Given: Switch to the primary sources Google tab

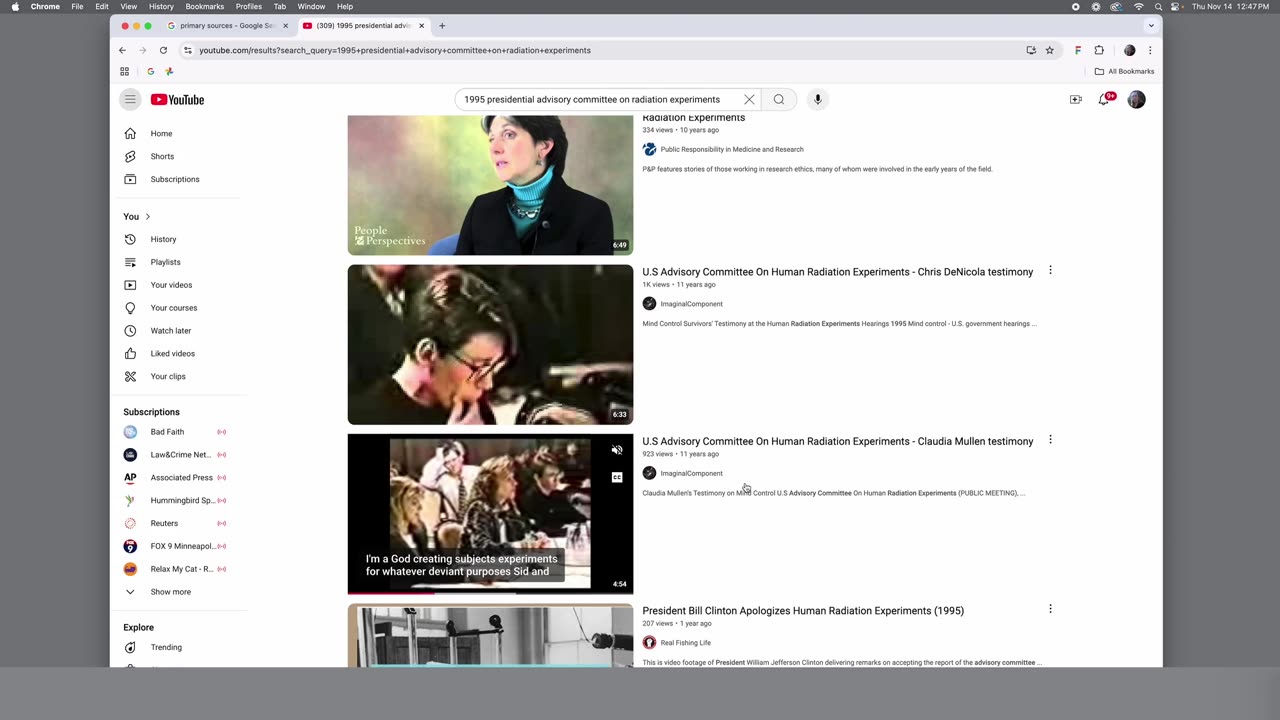Looking at the screenshot, I should (x=227, y=25).
